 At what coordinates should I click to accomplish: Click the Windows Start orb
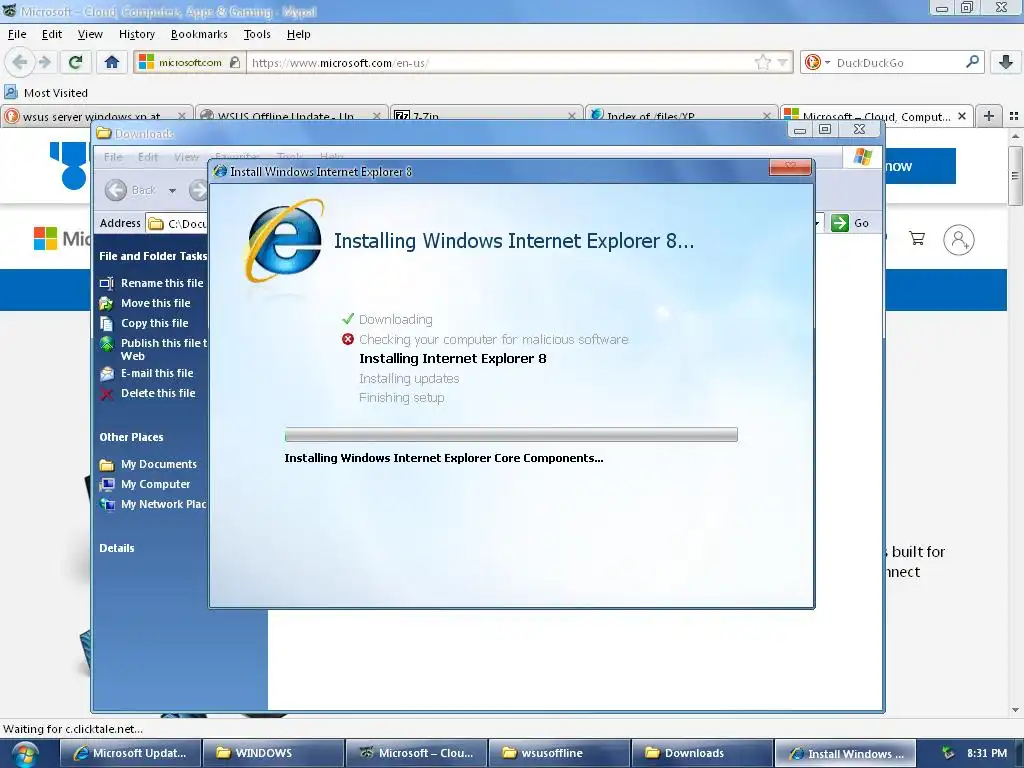[x=25, y=754]
